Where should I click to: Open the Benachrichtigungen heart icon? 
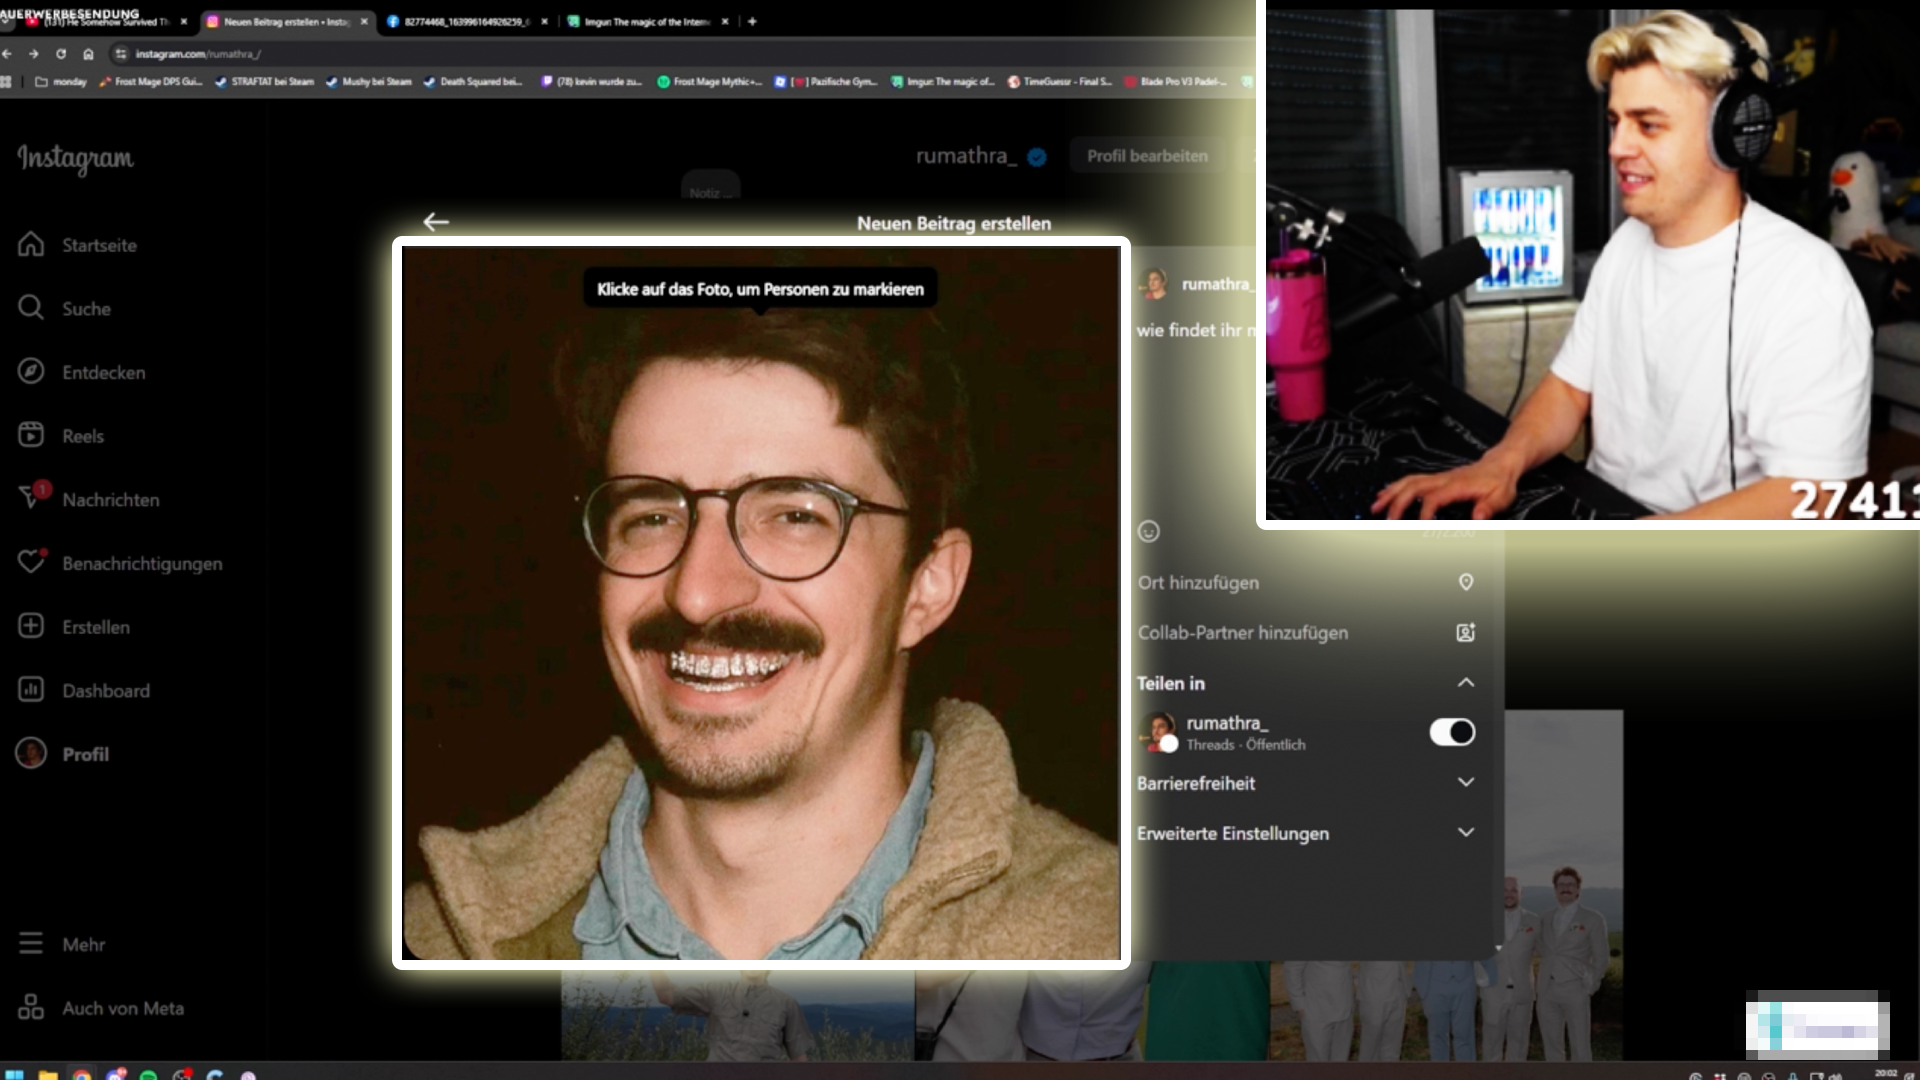[32, 562]
